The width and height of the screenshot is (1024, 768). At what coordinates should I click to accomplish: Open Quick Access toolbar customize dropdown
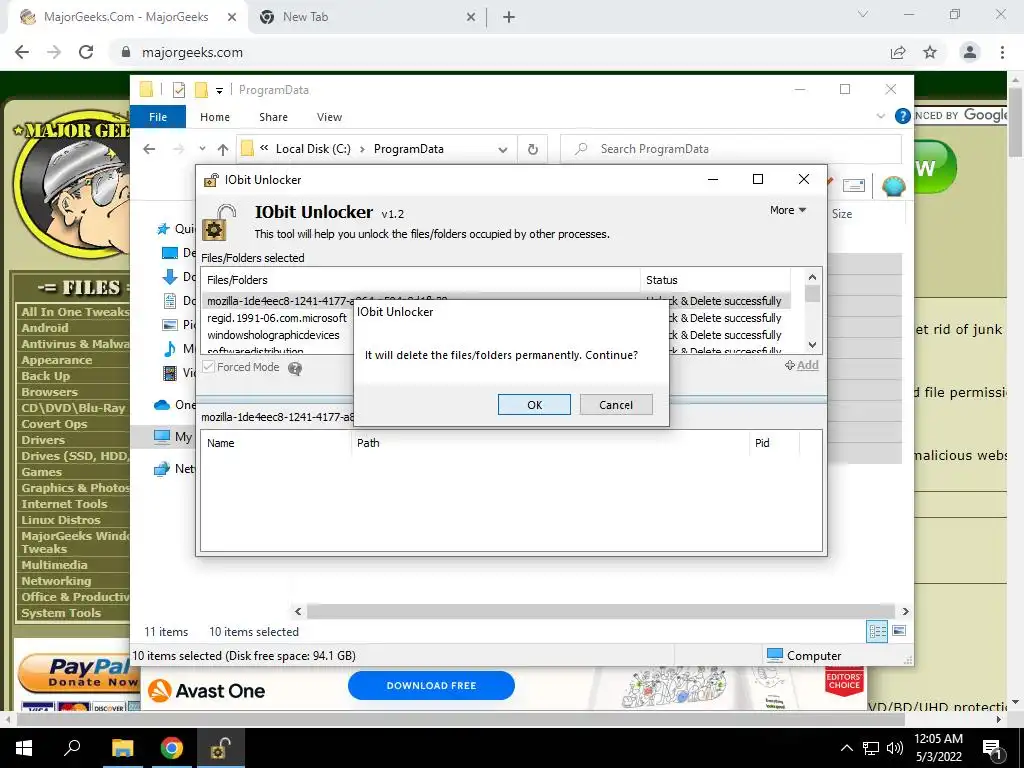tap(219, 91)
